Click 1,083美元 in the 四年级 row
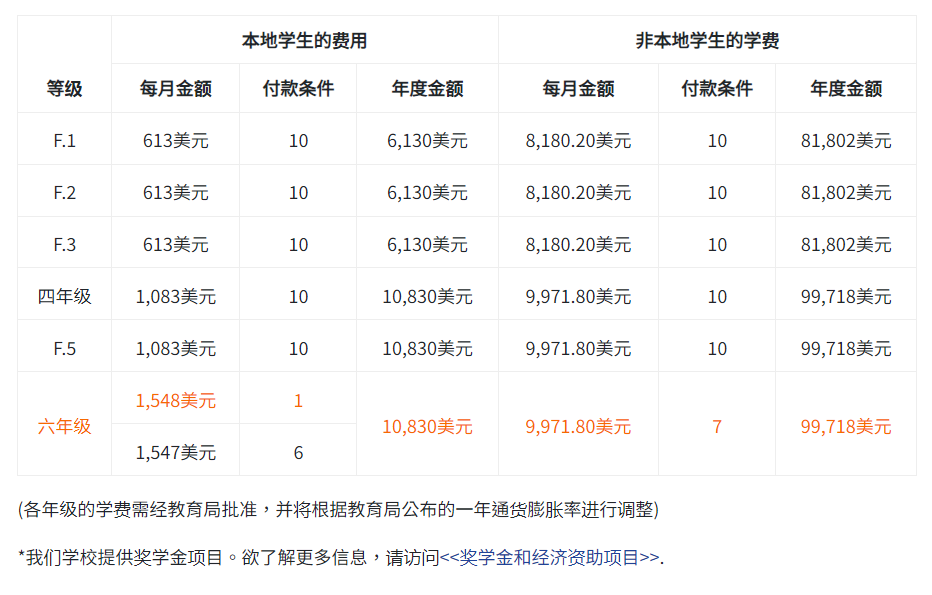 pyautogui.click(x=175, y=296)
